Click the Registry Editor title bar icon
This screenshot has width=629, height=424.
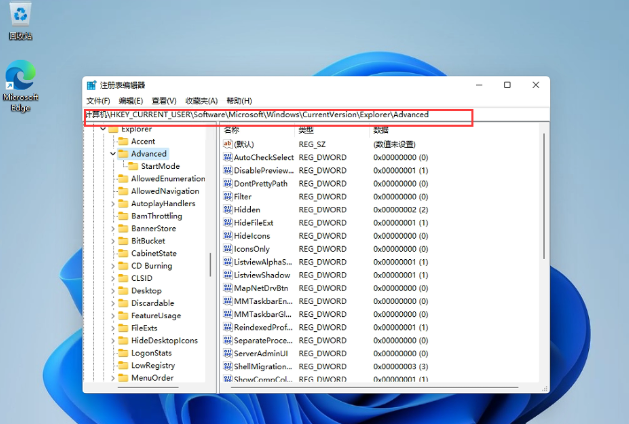[x=92, y=86]
